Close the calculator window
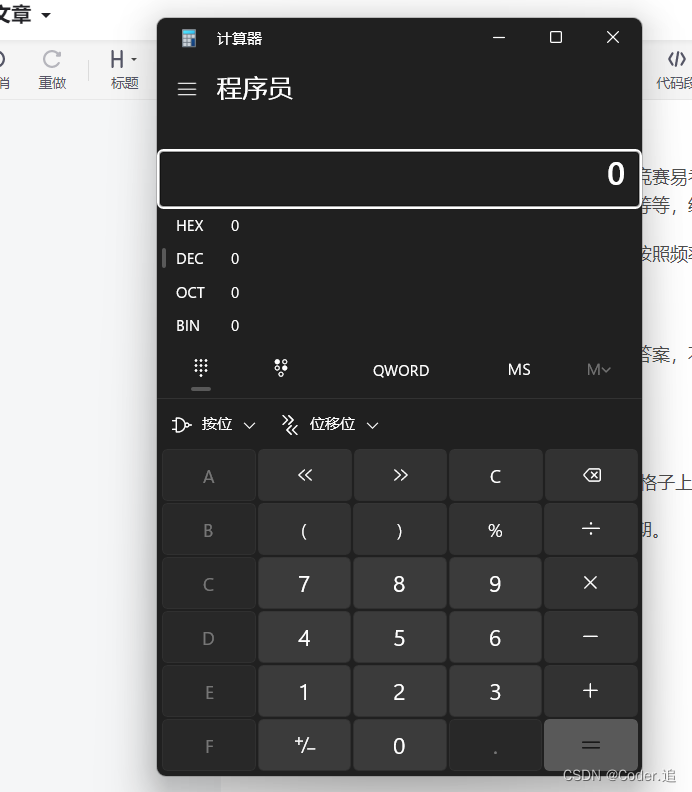The image size is (692, 792). 613,37
